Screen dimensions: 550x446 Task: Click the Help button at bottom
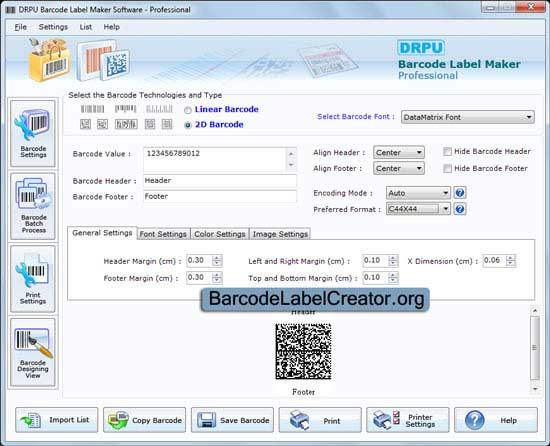(496, 420)
